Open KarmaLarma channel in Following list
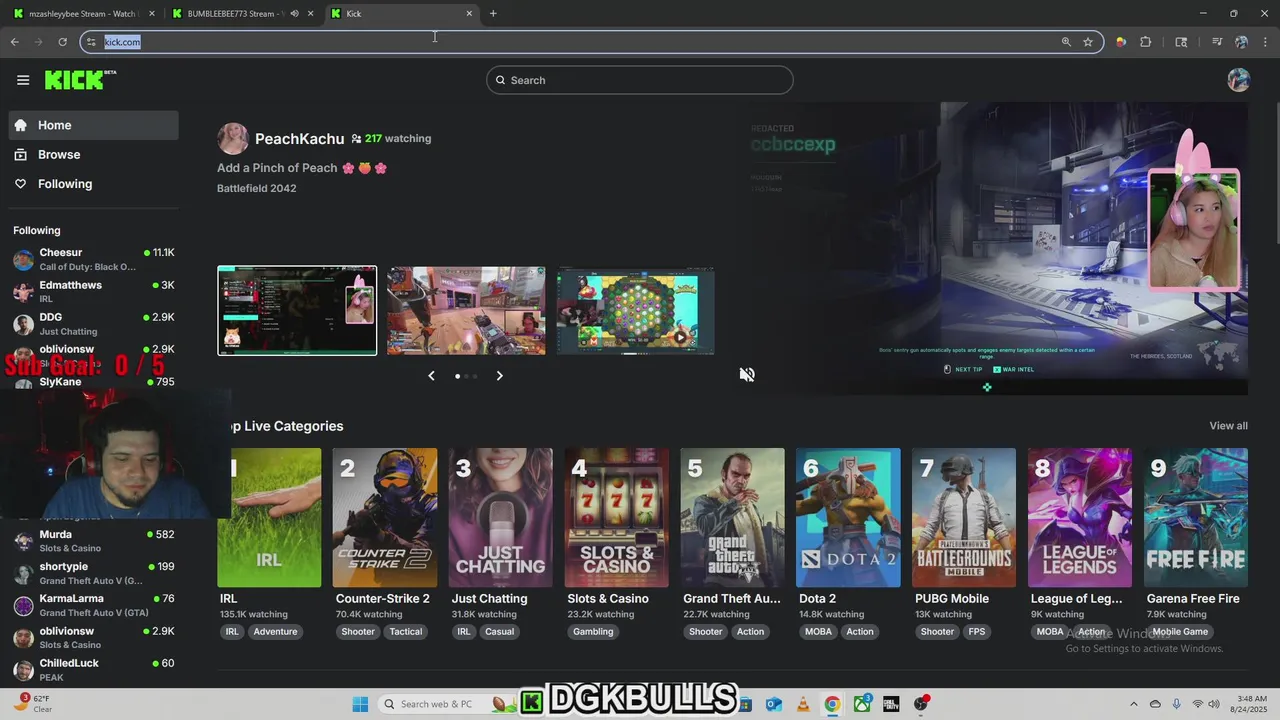 [94, 605]
